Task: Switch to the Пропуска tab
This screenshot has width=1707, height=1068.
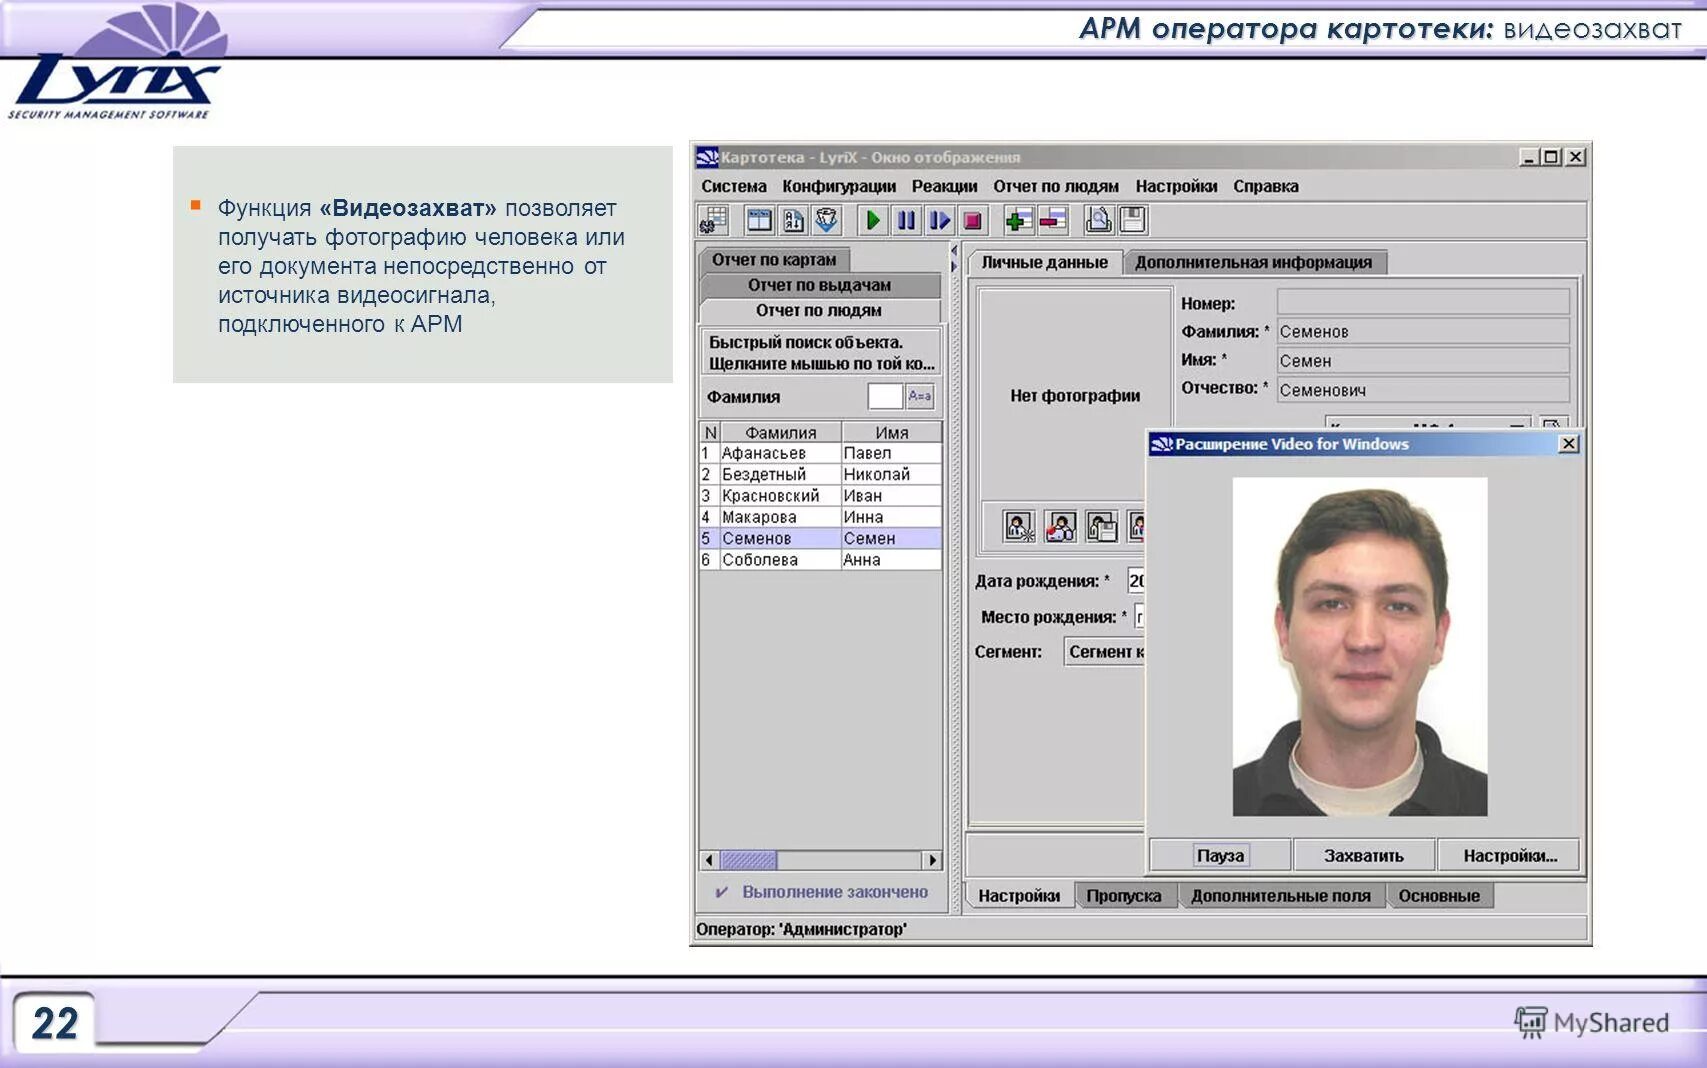Action: 1124,896
